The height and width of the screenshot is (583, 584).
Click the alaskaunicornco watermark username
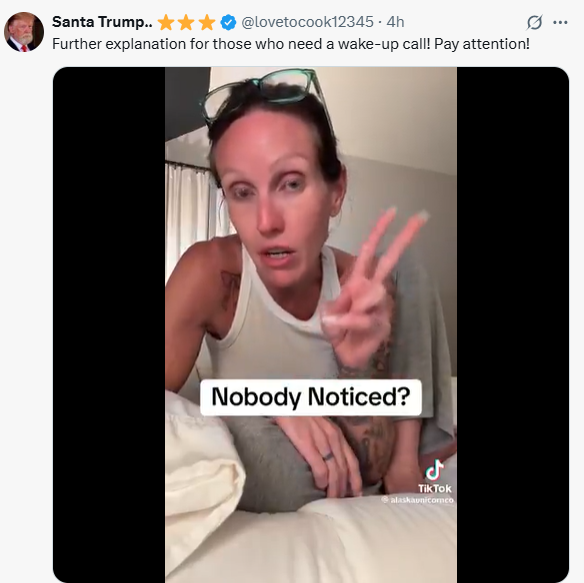418,500
